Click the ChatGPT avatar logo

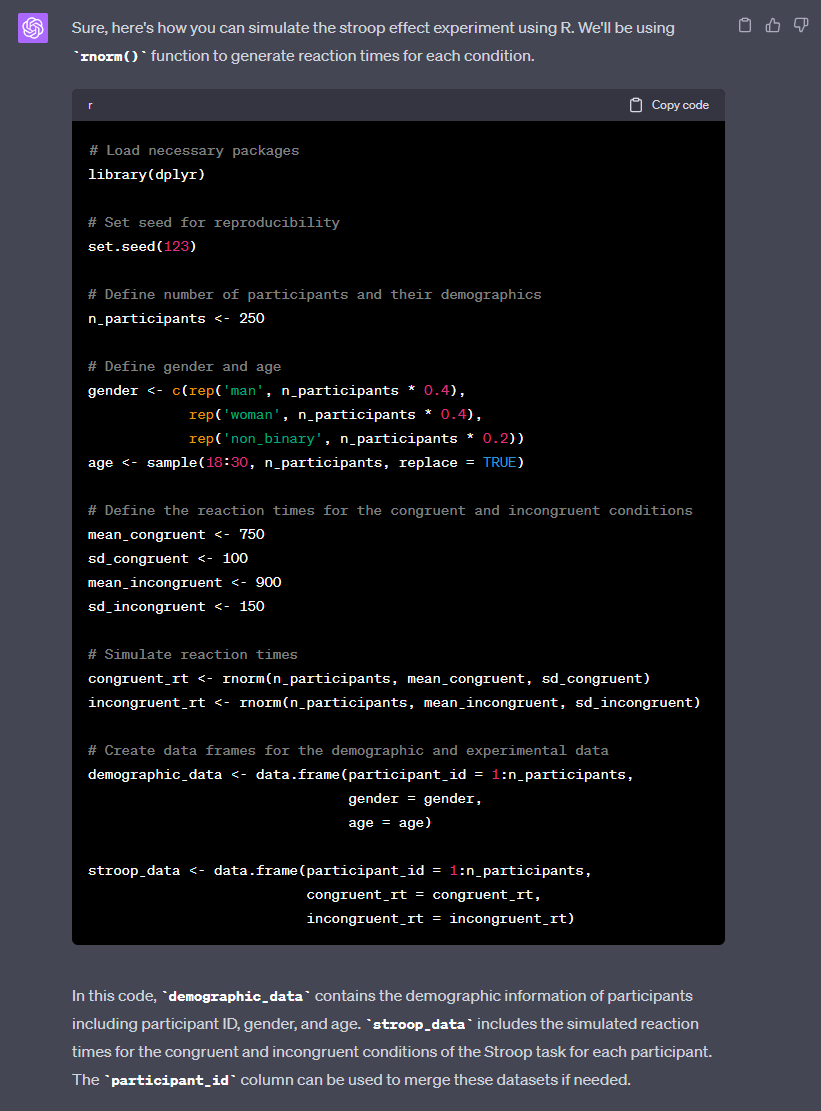[33, 28]
